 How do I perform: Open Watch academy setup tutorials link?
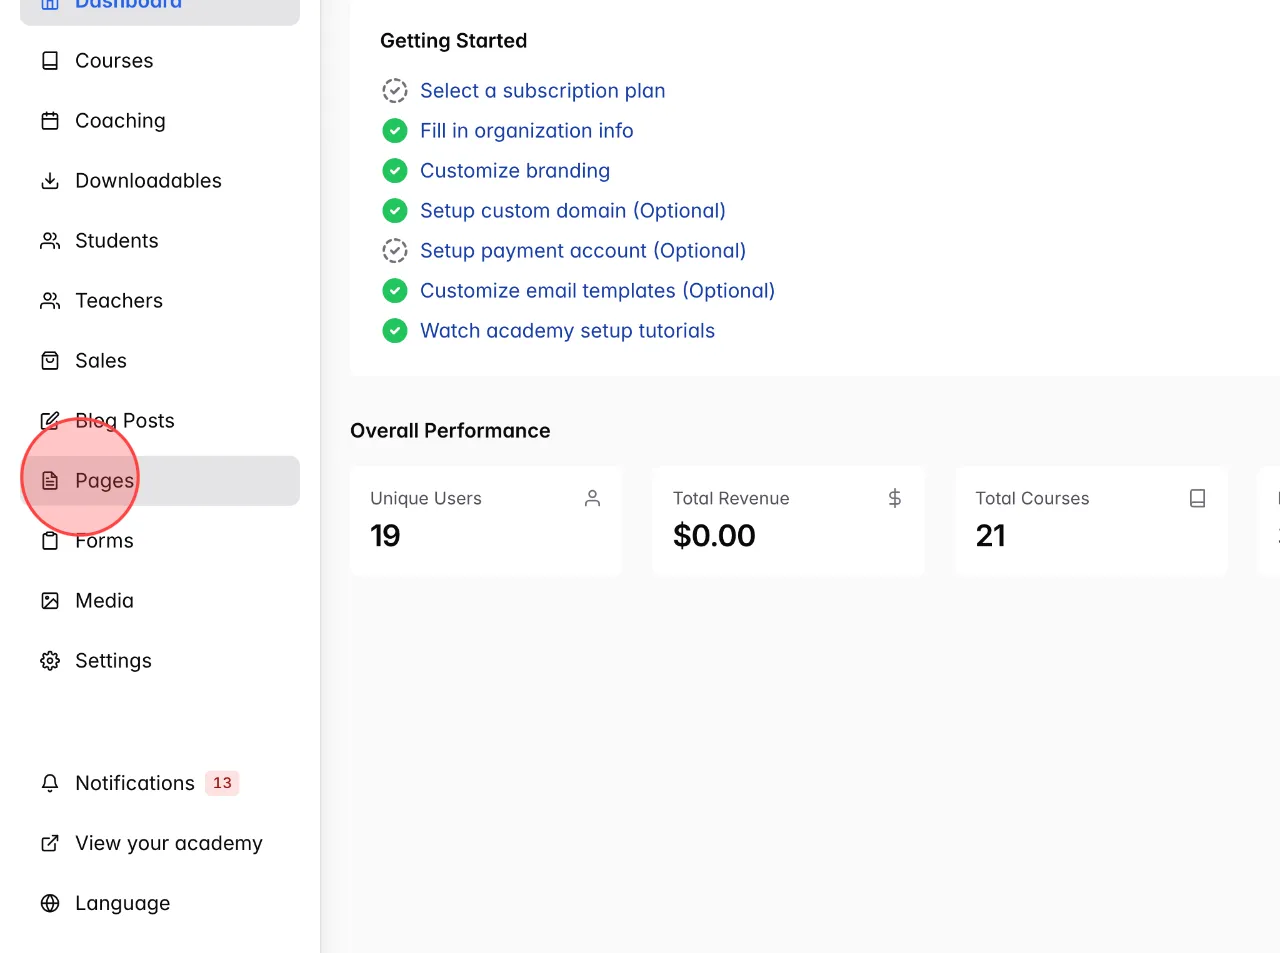point(568,331)
